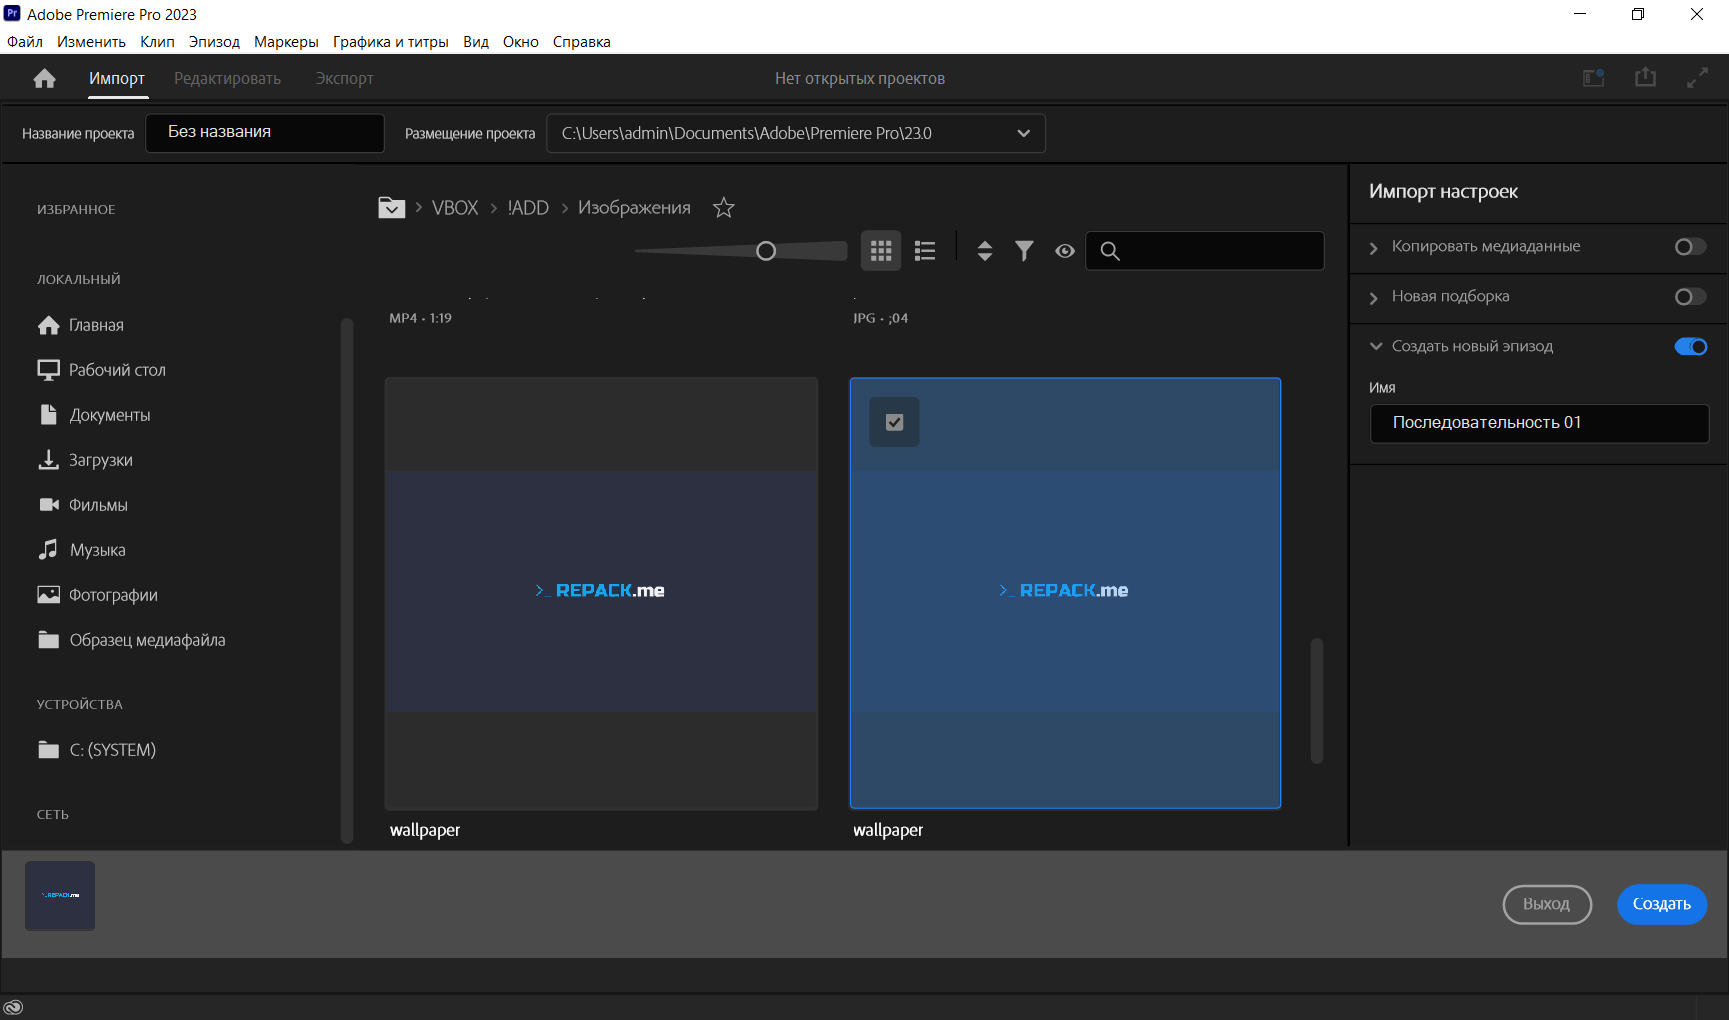Viewport: 1729px width, 1020px height.
Task: Toggle the visibility eye filter icon
Action: pos(1065,251)
